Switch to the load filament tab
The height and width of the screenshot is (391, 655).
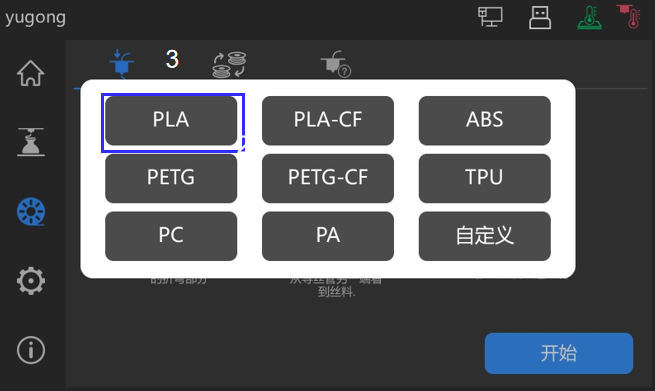pyautogui.click(x=122, y=63)
